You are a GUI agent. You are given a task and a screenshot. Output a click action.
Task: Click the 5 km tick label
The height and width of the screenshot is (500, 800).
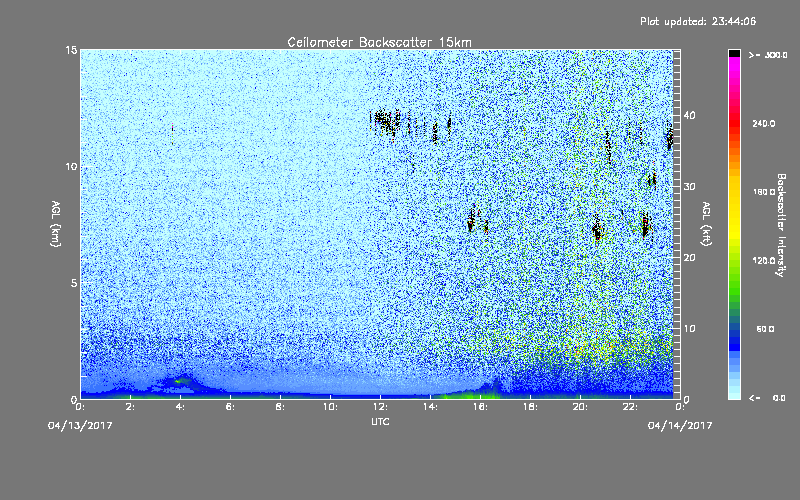pyautogui.click(x=74, y=283)
